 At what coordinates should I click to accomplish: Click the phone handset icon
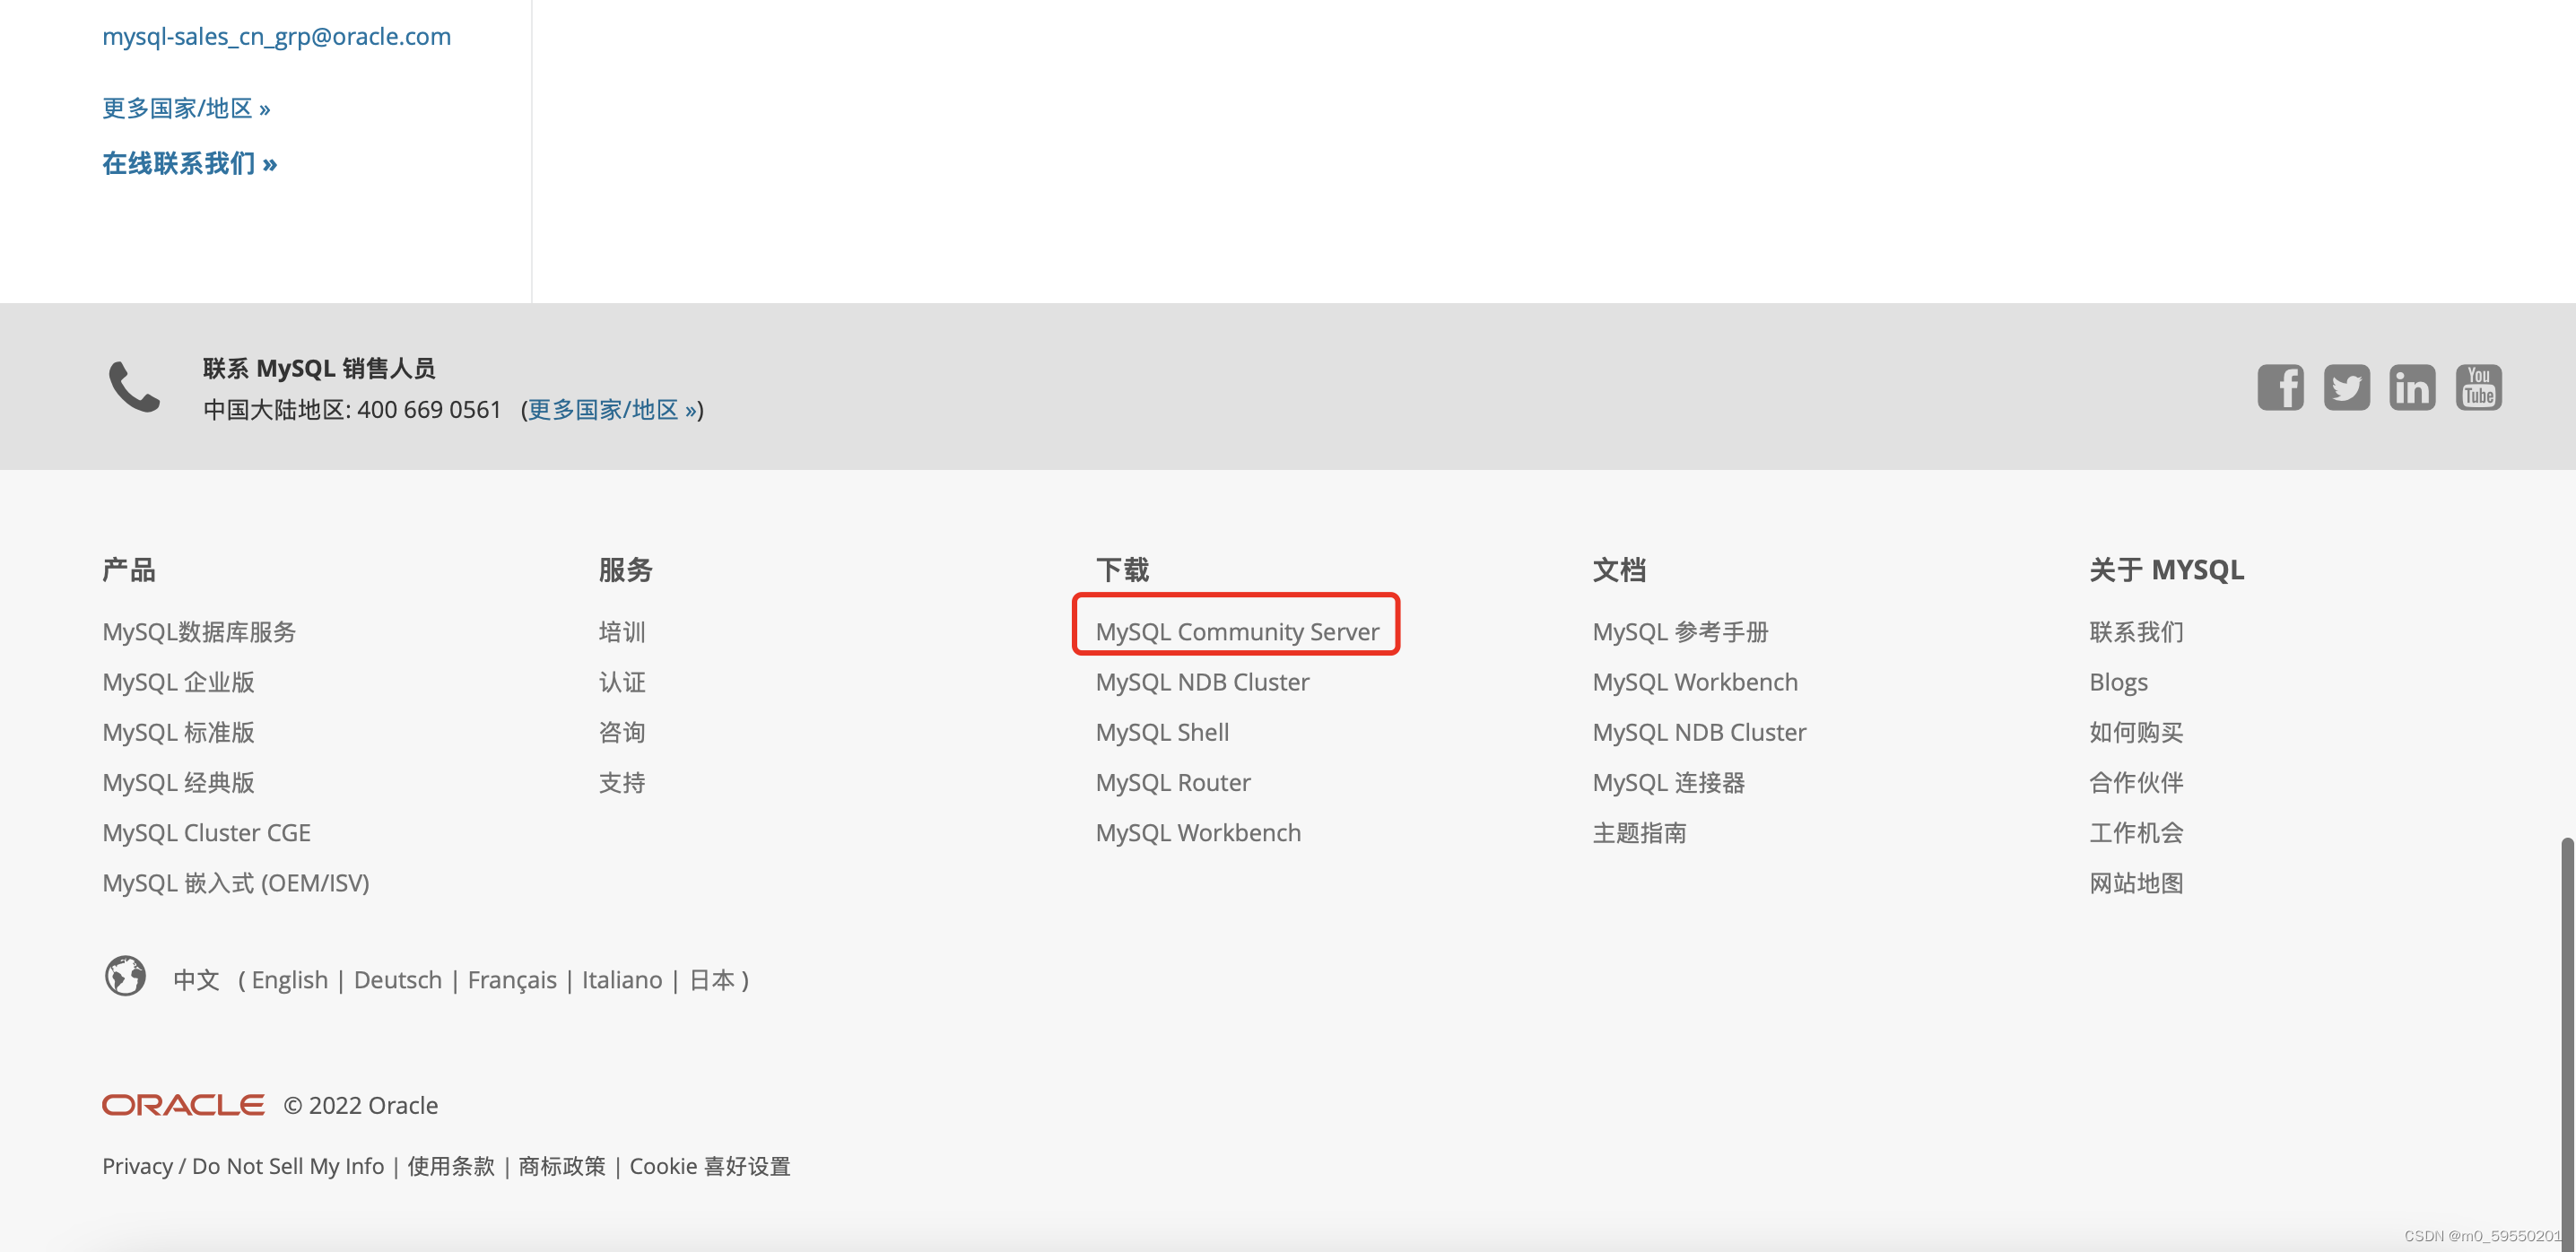click(134, 387)
